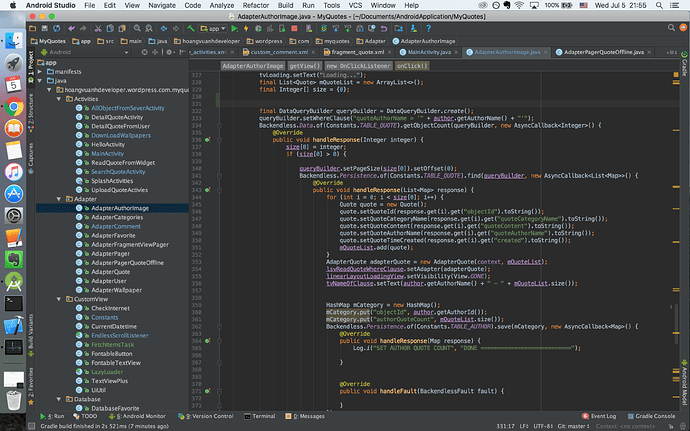Screen dimensions: 690x431
Task: Click the Help question mark icon
Action: (x=428, y=29)
